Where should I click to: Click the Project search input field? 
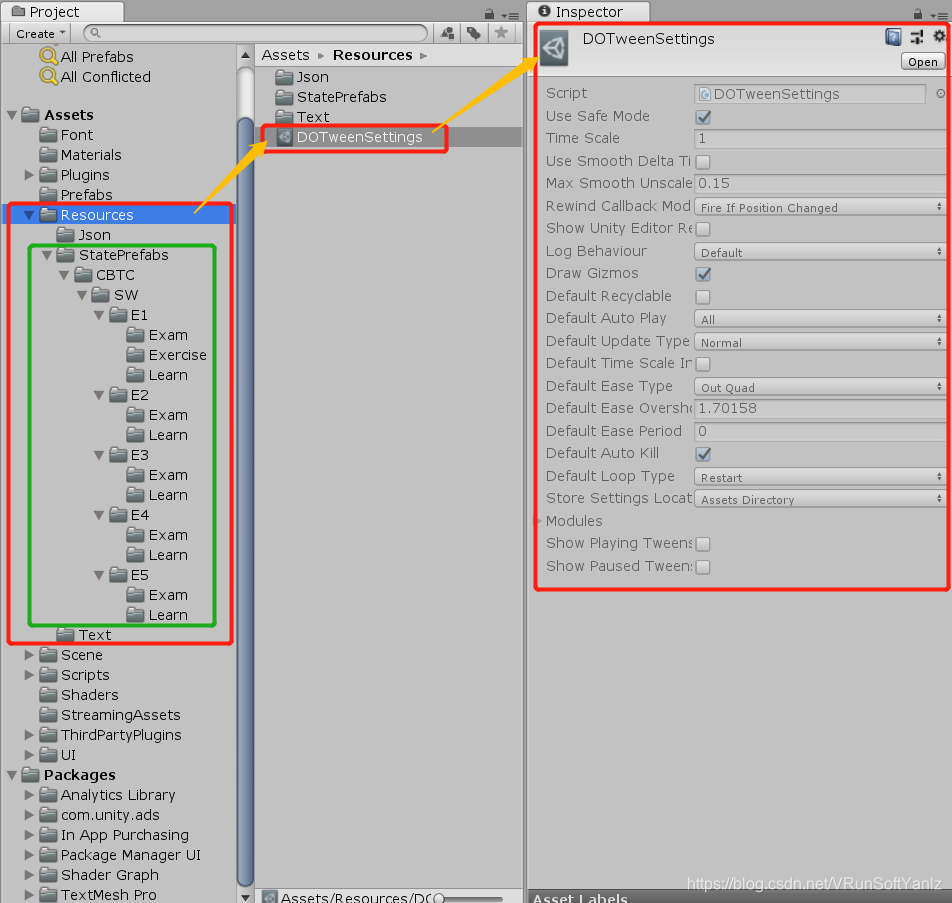(255, 33)
